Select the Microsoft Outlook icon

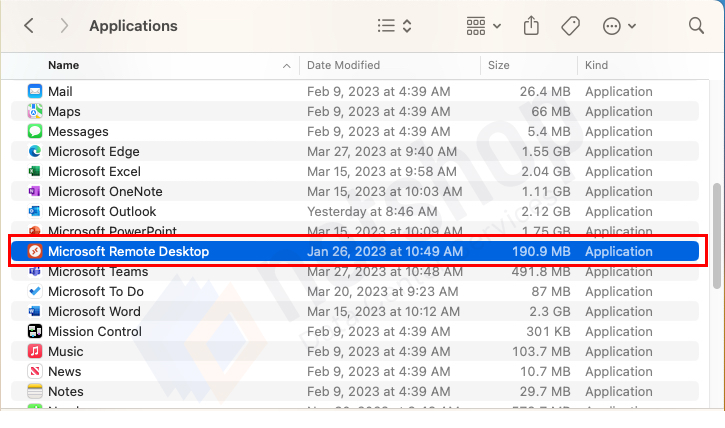click(35, 211)
